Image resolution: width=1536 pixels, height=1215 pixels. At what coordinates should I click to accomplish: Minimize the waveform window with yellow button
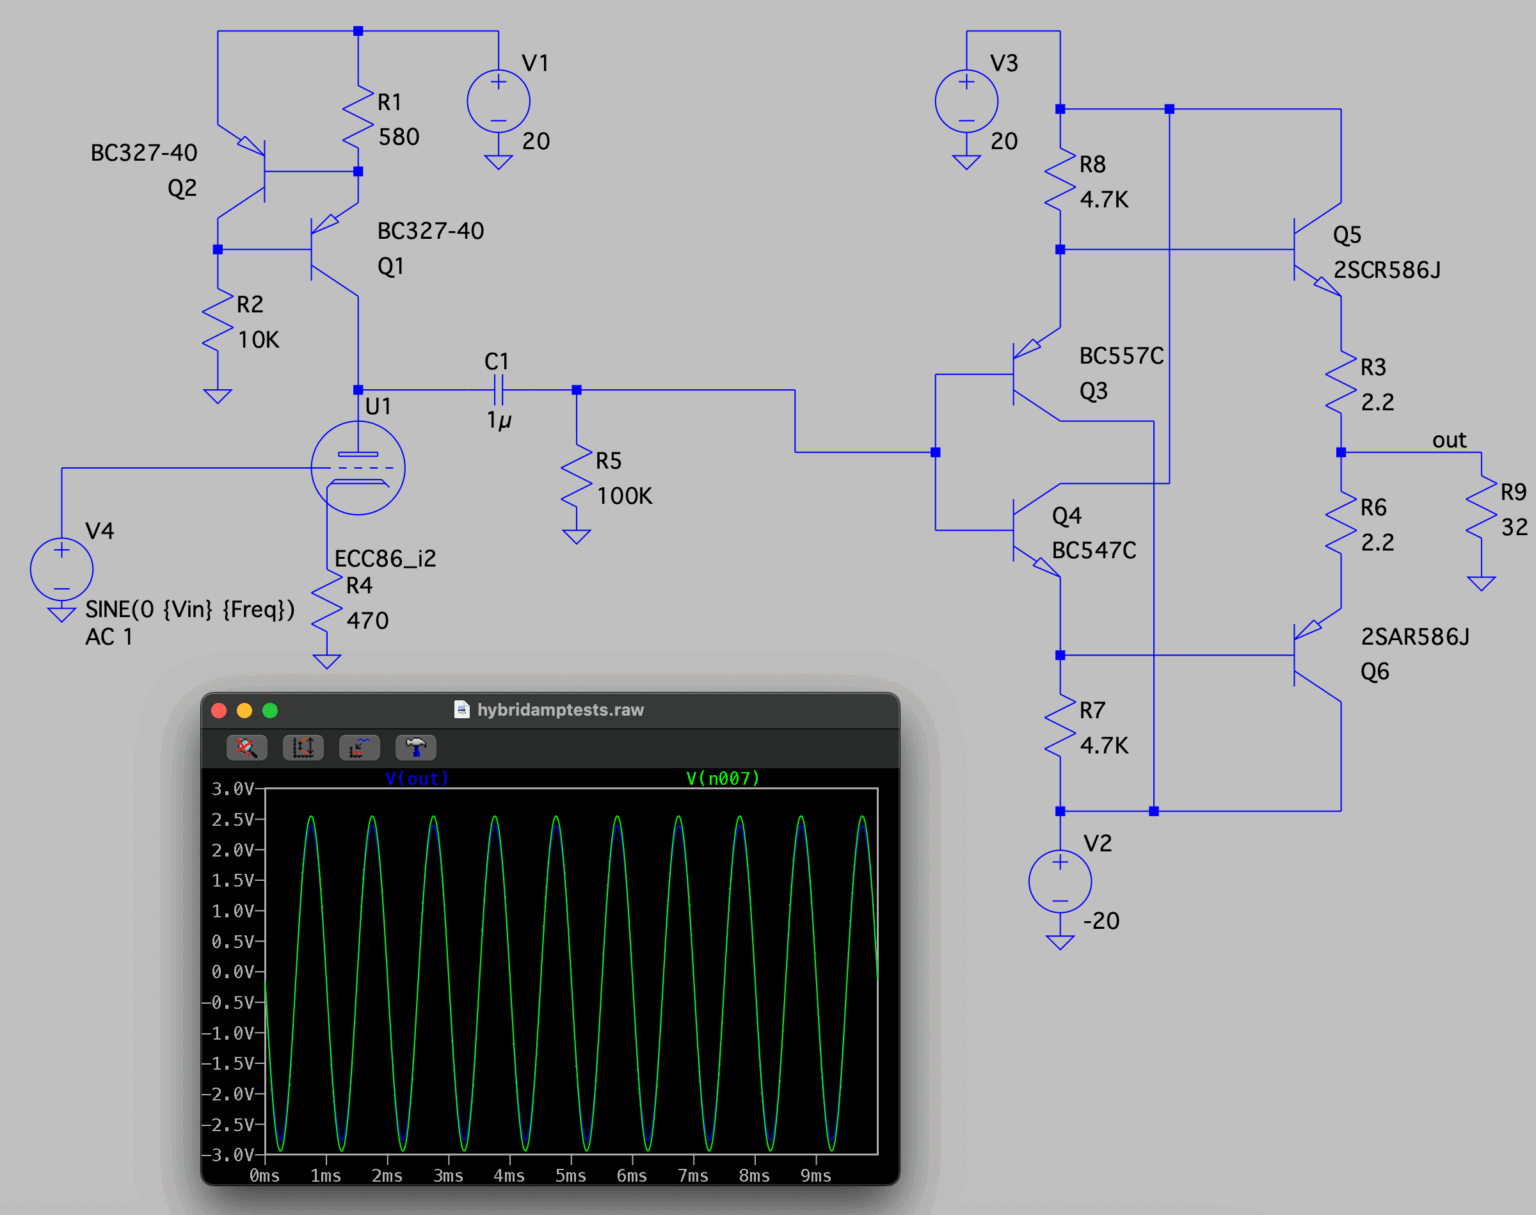[x=244, y=710]
